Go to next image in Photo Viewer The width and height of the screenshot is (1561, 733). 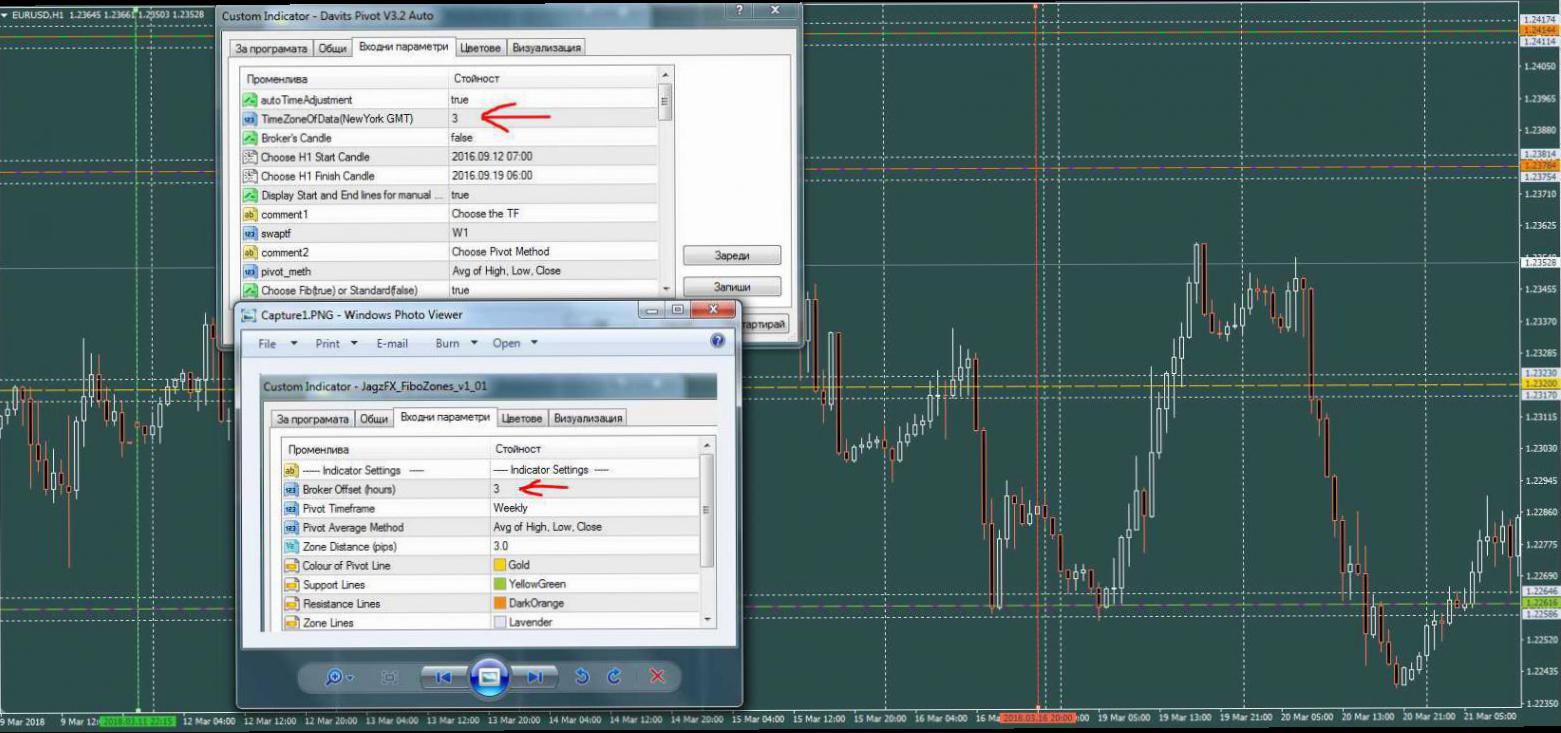point(536,677)
